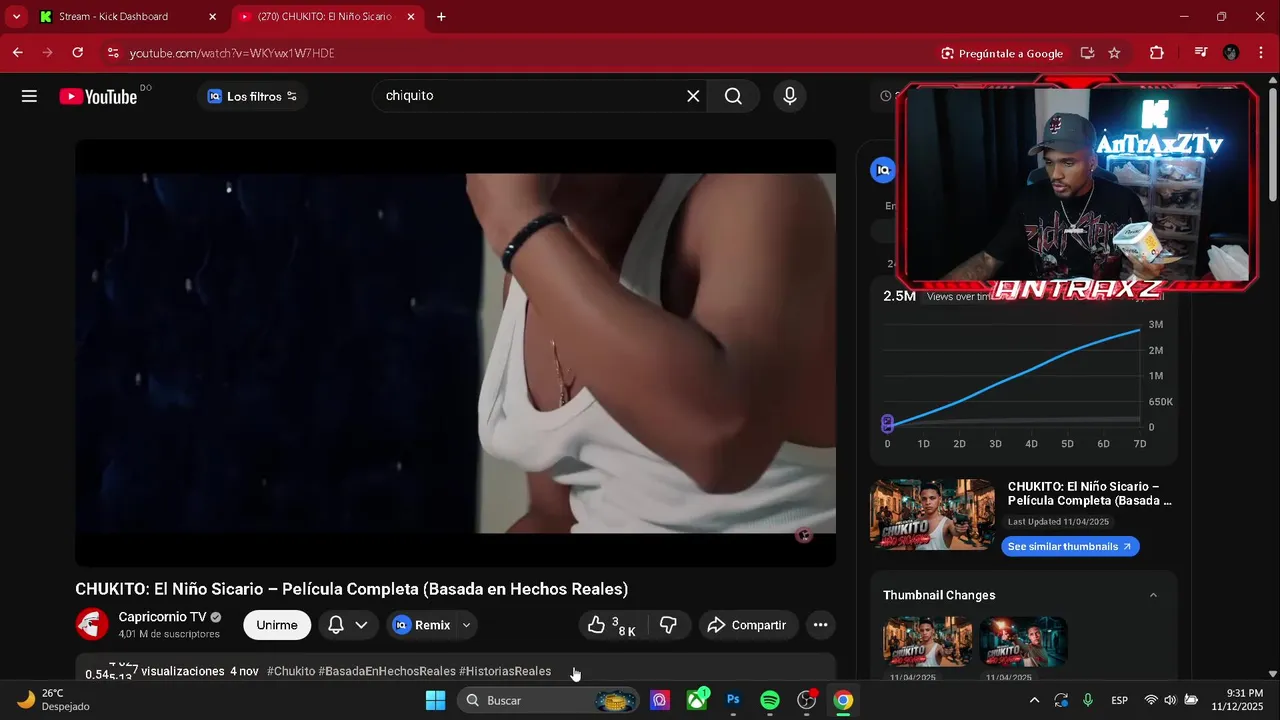The image size is (1280, 720).
Task: Select the CHUKITO El Niño Sicario tab
Action: pos(326,17)
